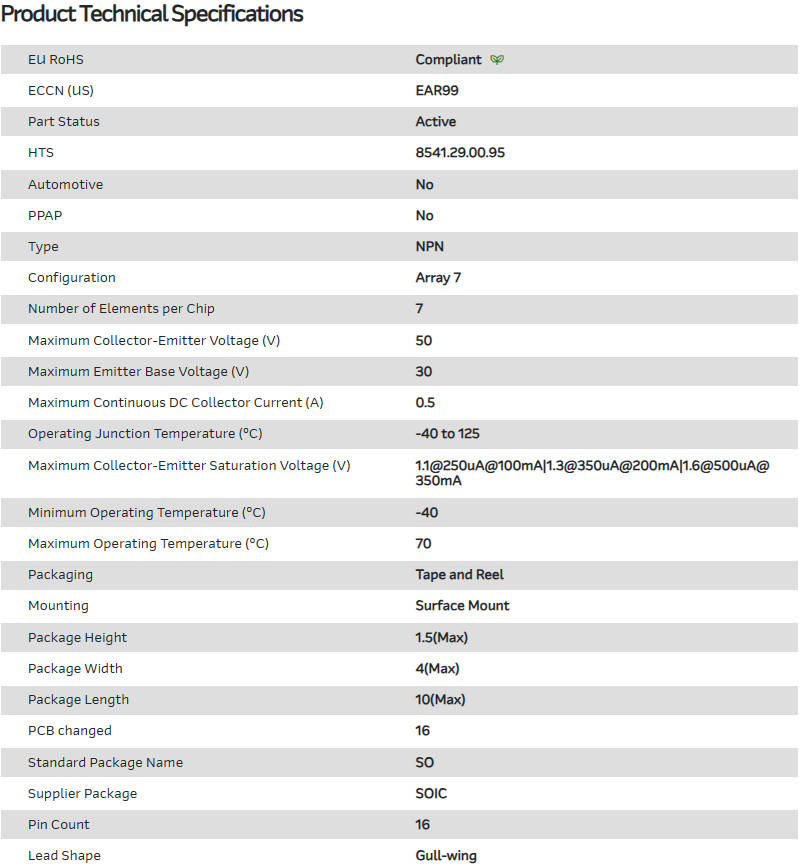Click the green leaf icon beside Compliant
799x867 pixels.
[x=497, y=60]
